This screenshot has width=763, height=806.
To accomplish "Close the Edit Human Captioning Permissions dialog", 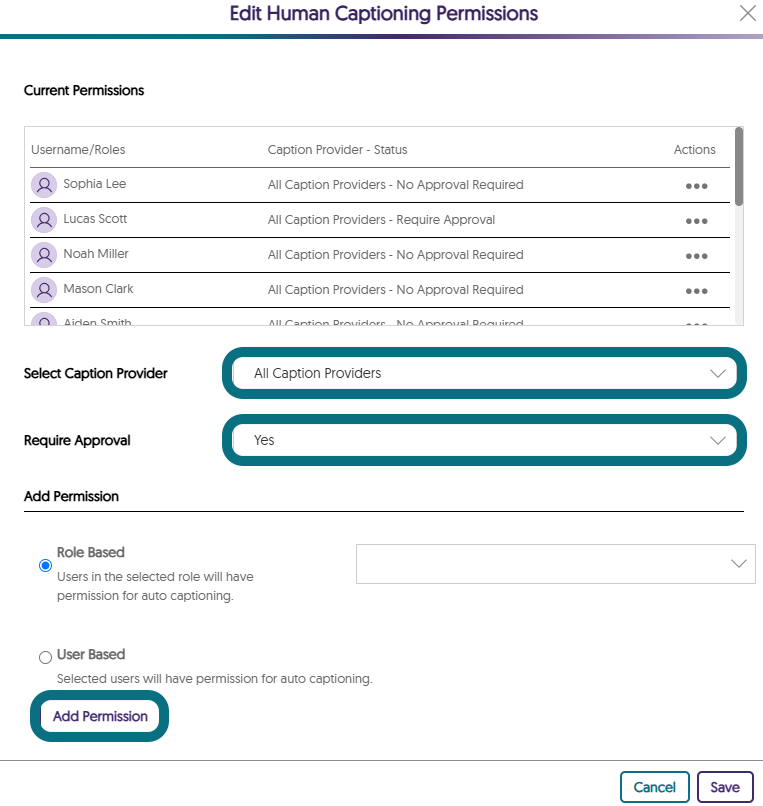I will (748, 13).
